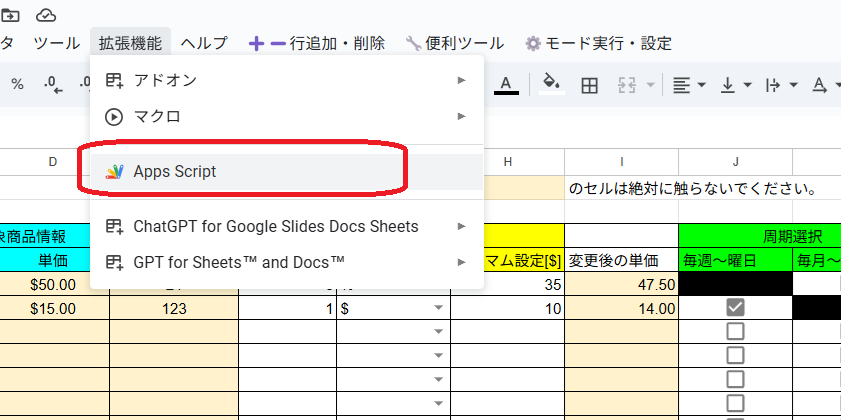
Task: Click the GPT for Sheets item icon
Action: pyautogui.click(x=114, y=262)
